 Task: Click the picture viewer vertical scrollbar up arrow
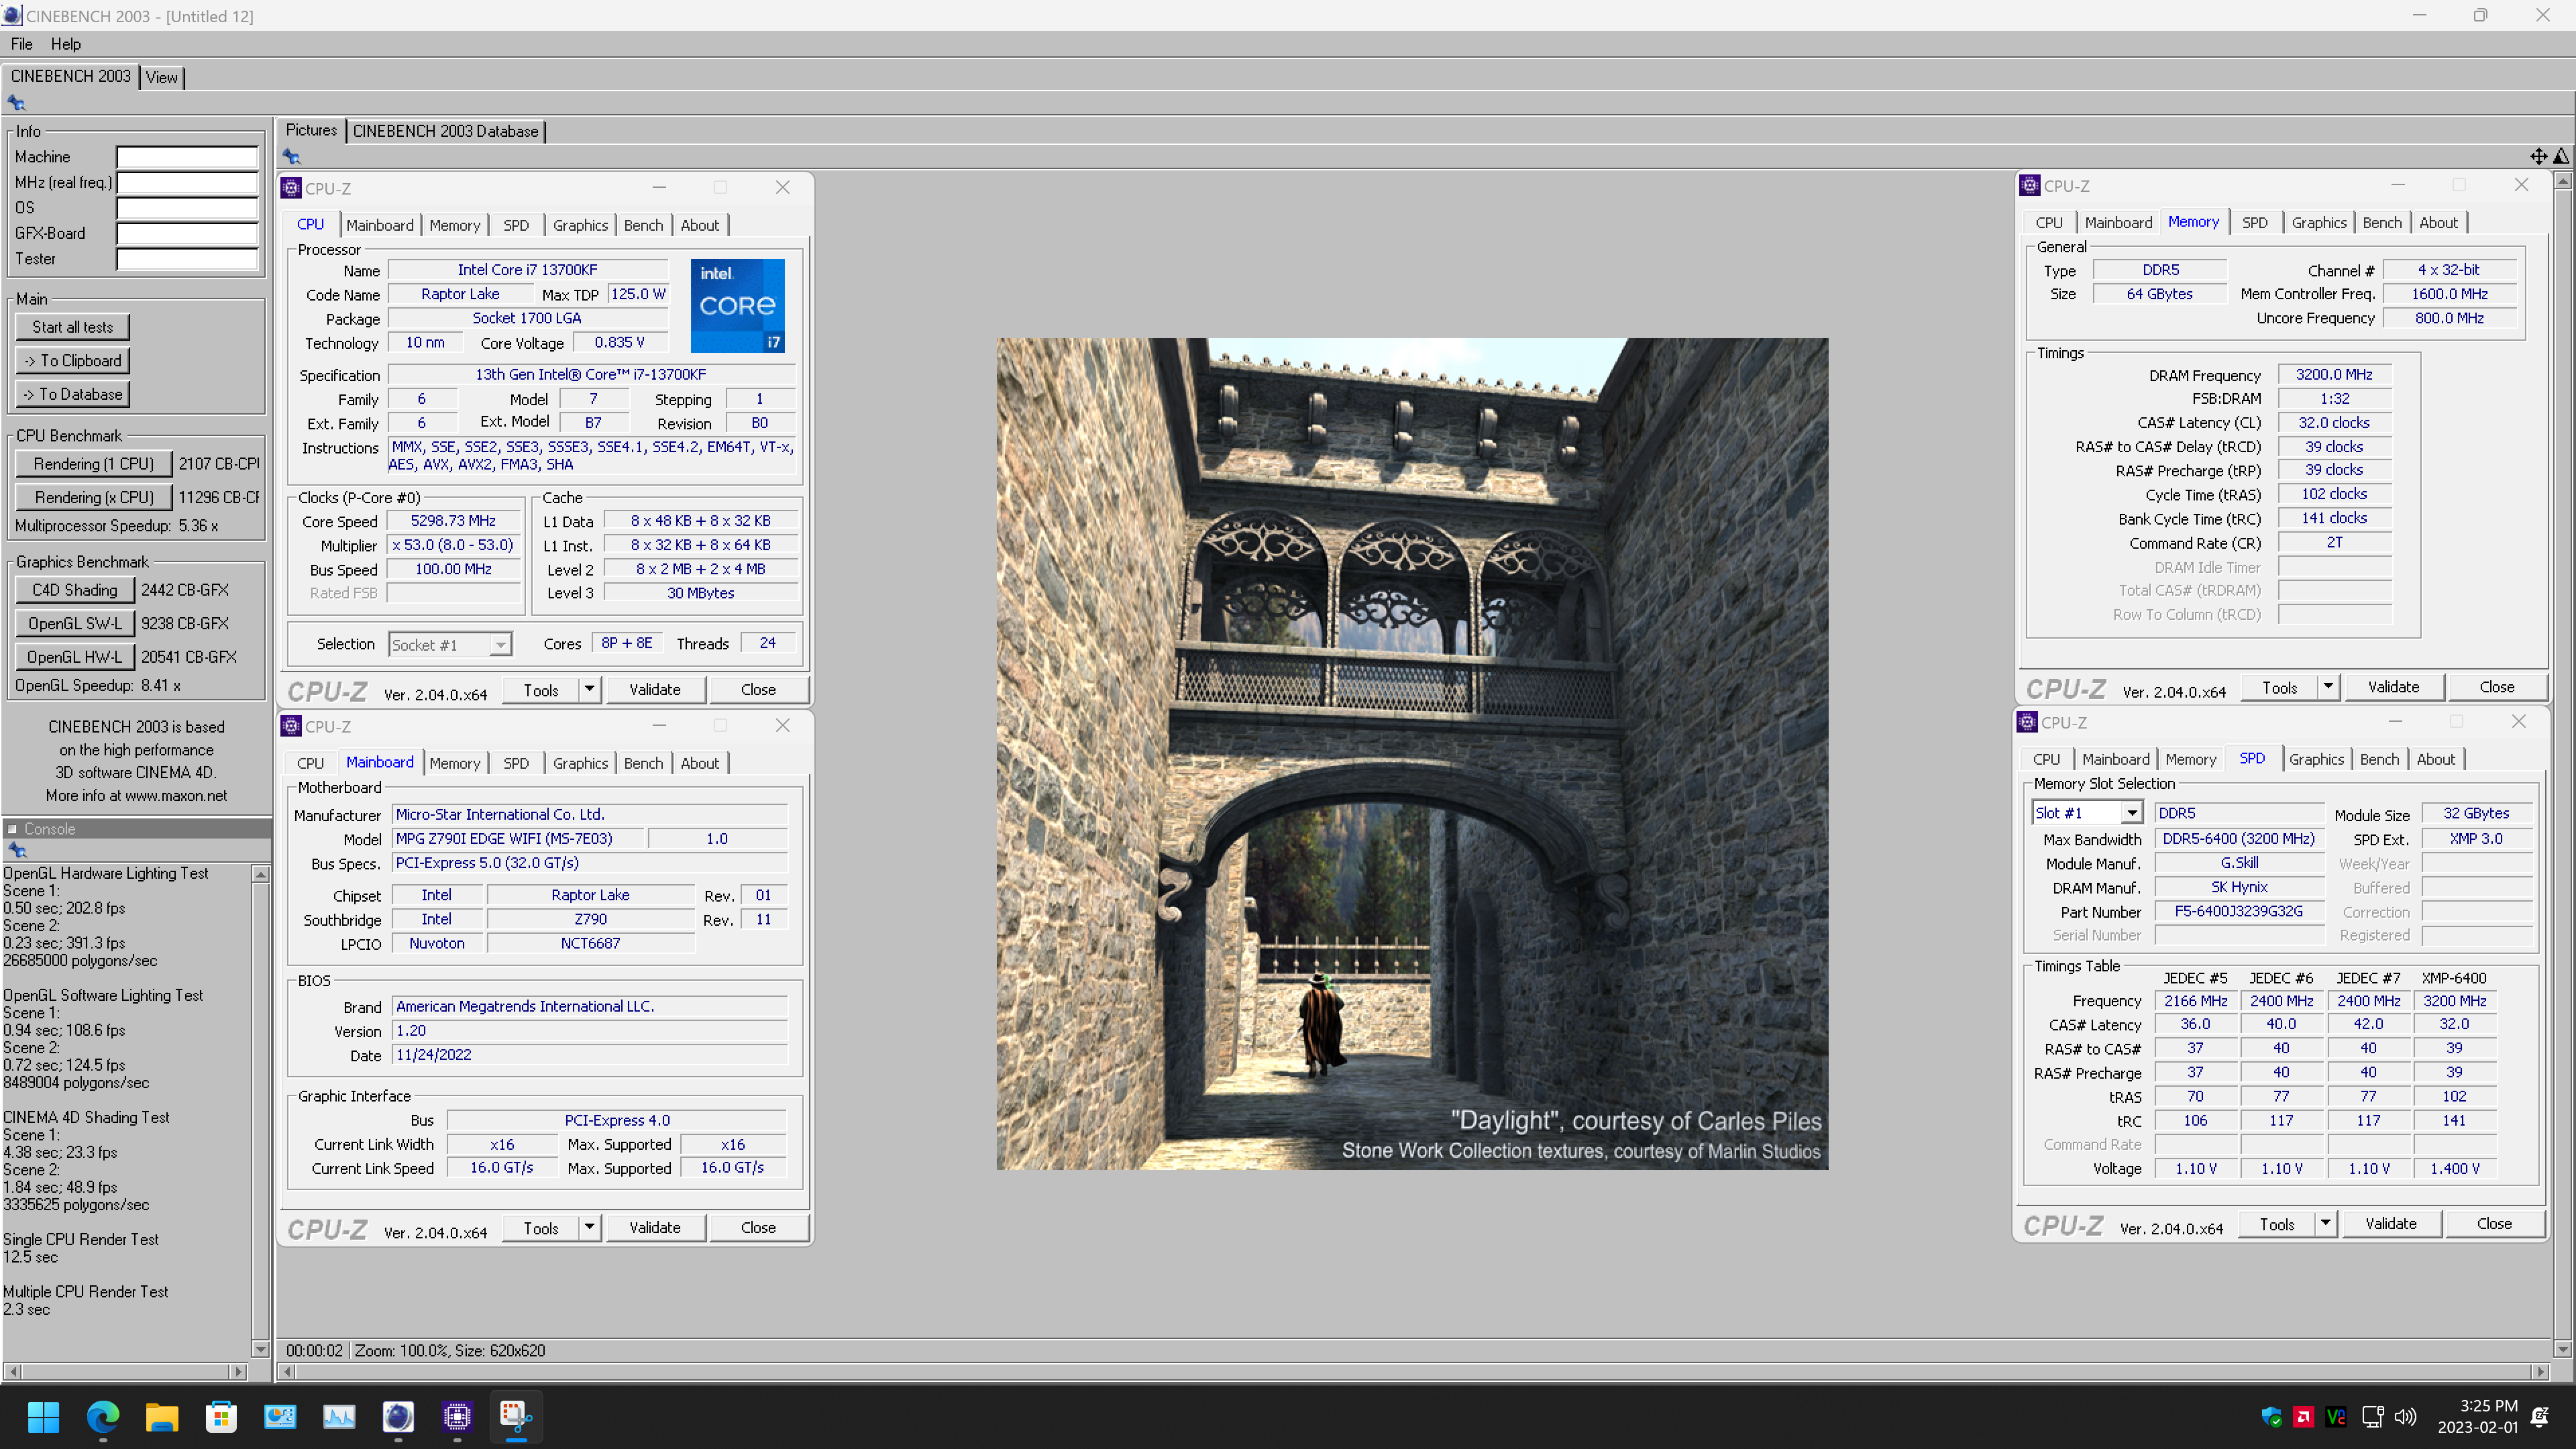2562,181
